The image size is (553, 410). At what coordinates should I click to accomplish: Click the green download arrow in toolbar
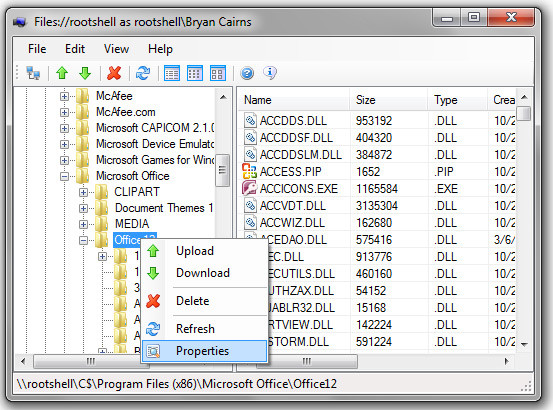(x=85, y=73)
